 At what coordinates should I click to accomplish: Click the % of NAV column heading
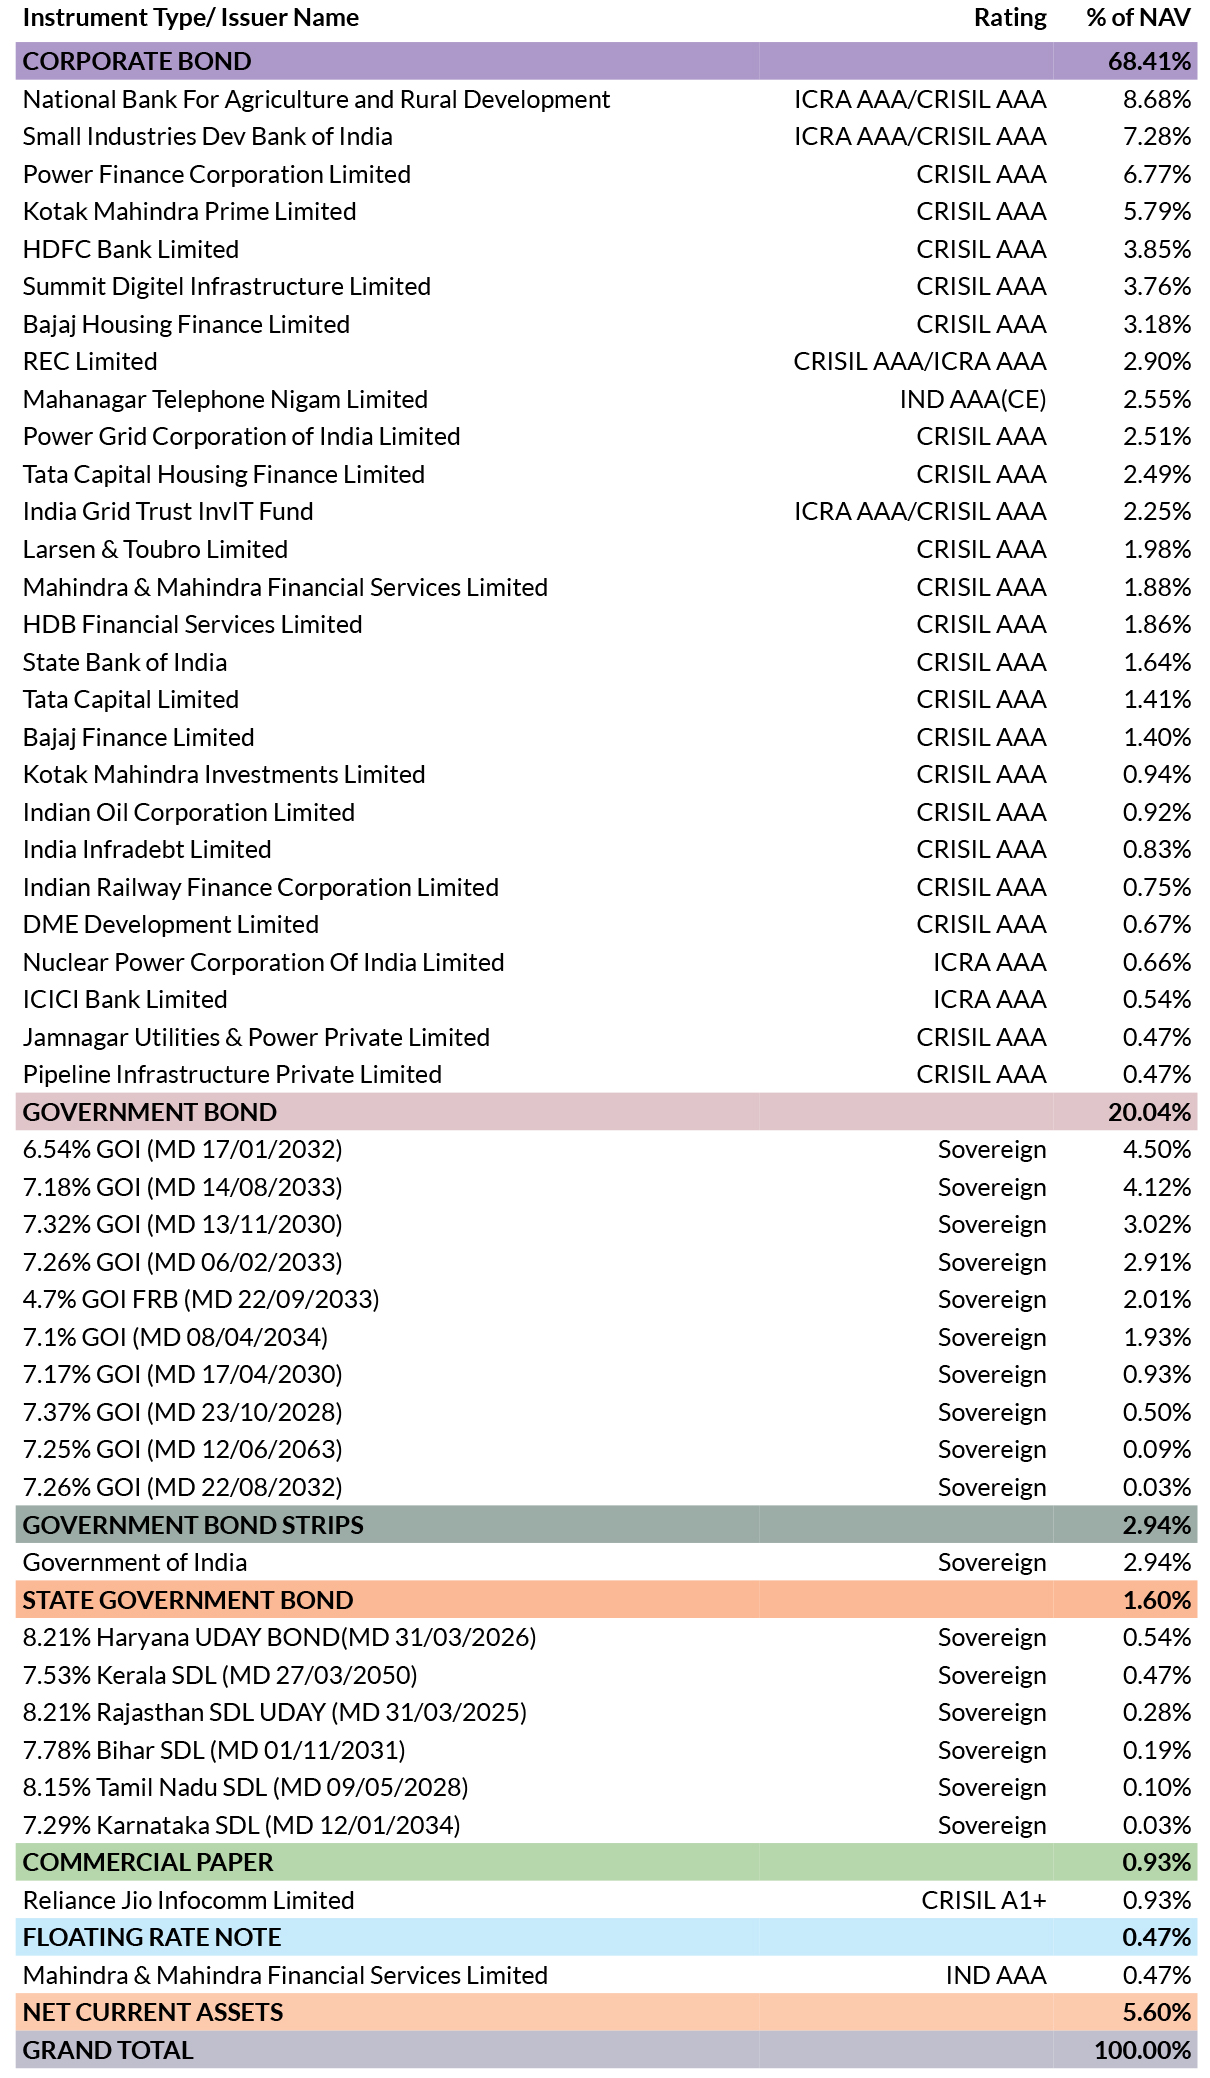[x=1138, y=18]
